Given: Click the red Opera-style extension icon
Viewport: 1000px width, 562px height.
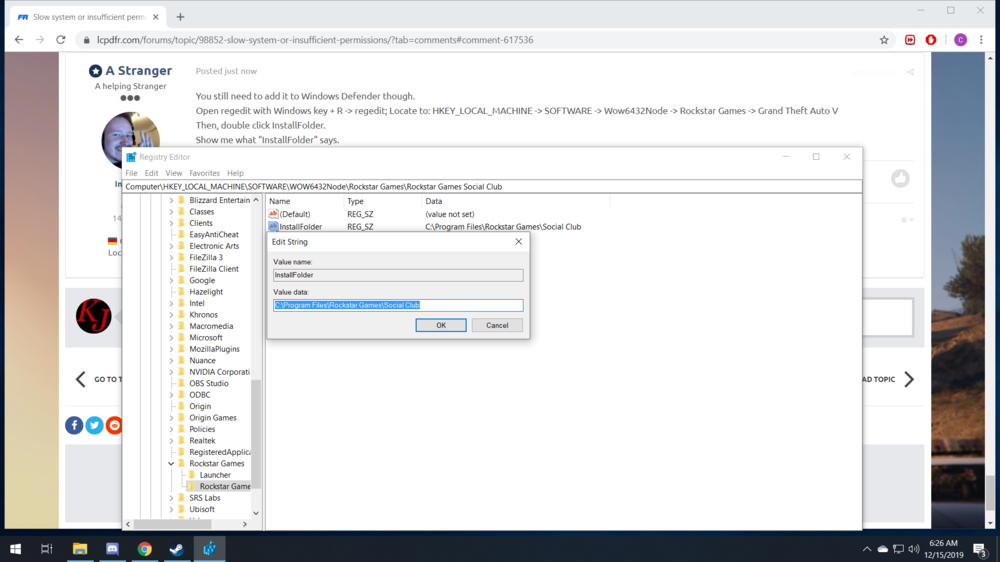Looking at the screenshot, I should (931, 40).
